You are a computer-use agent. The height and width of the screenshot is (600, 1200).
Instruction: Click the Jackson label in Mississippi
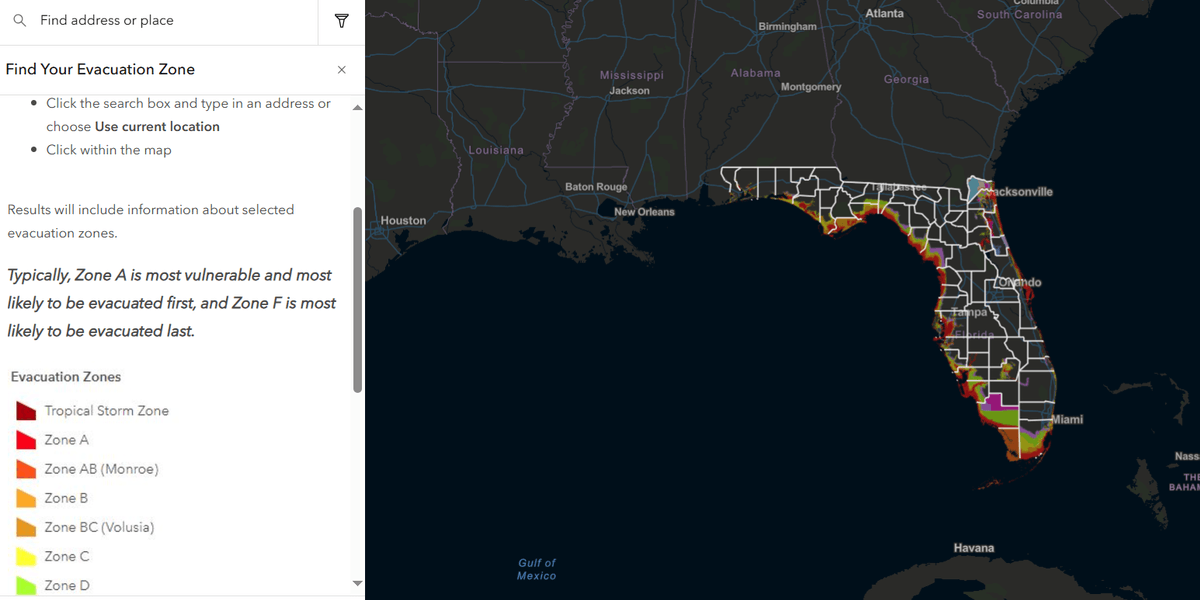[629, 91]
